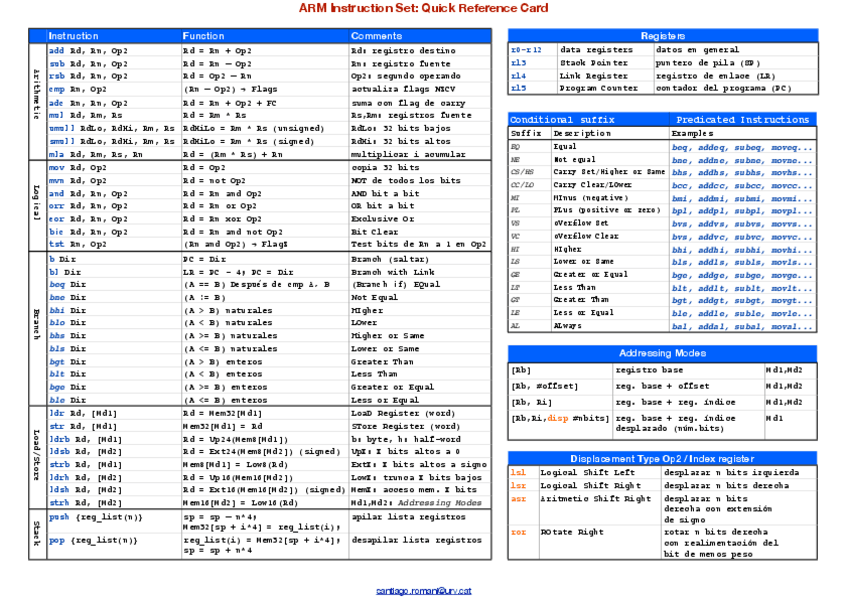Select the 'r0-r12' register entry
This screenshot has height=599, width=848.
pyautogui.click(x=526, y=49)
